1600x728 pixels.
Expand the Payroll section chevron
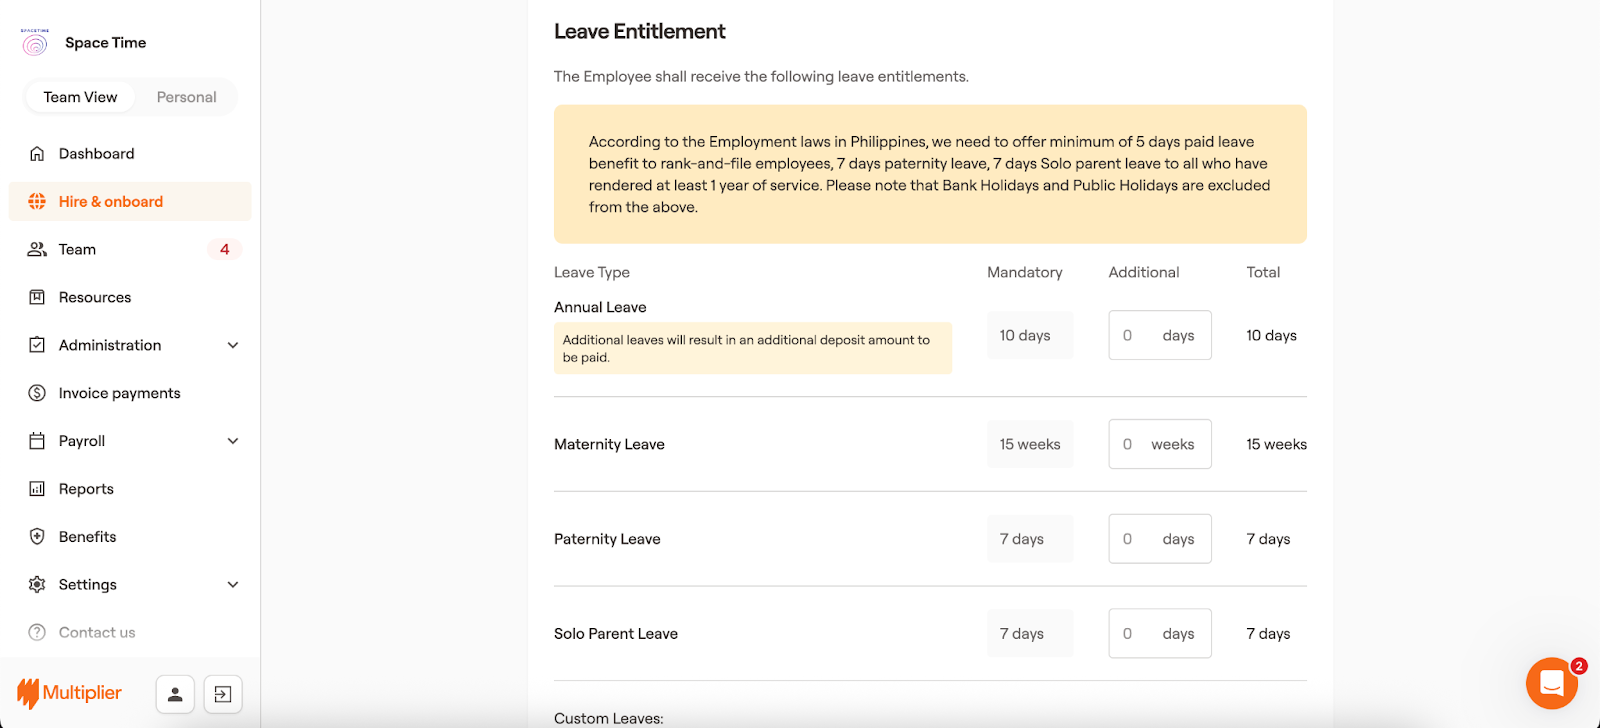(x=233, y=441)
